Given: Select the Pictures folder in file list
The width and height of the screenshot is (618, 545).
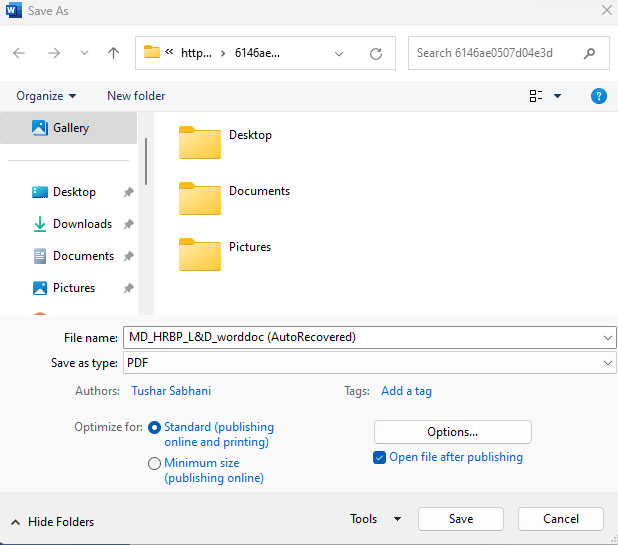Looking at the screenshot, I should click(225, 254).
